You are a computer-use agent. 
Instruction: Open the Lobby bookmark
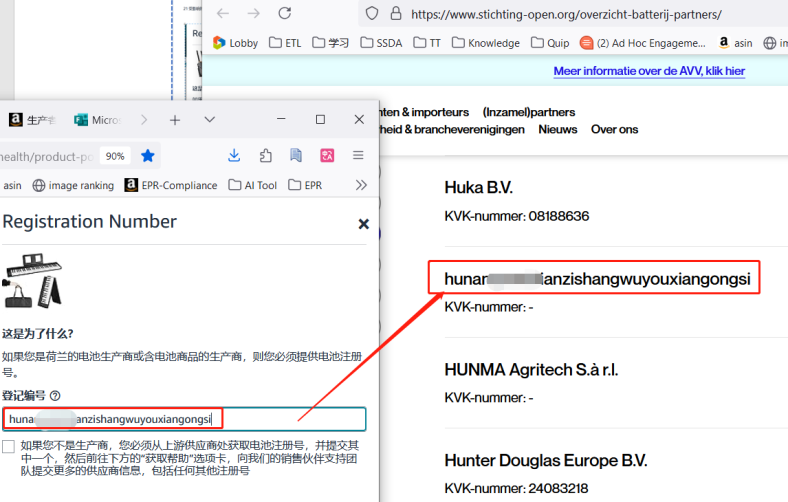coord(235,43)
